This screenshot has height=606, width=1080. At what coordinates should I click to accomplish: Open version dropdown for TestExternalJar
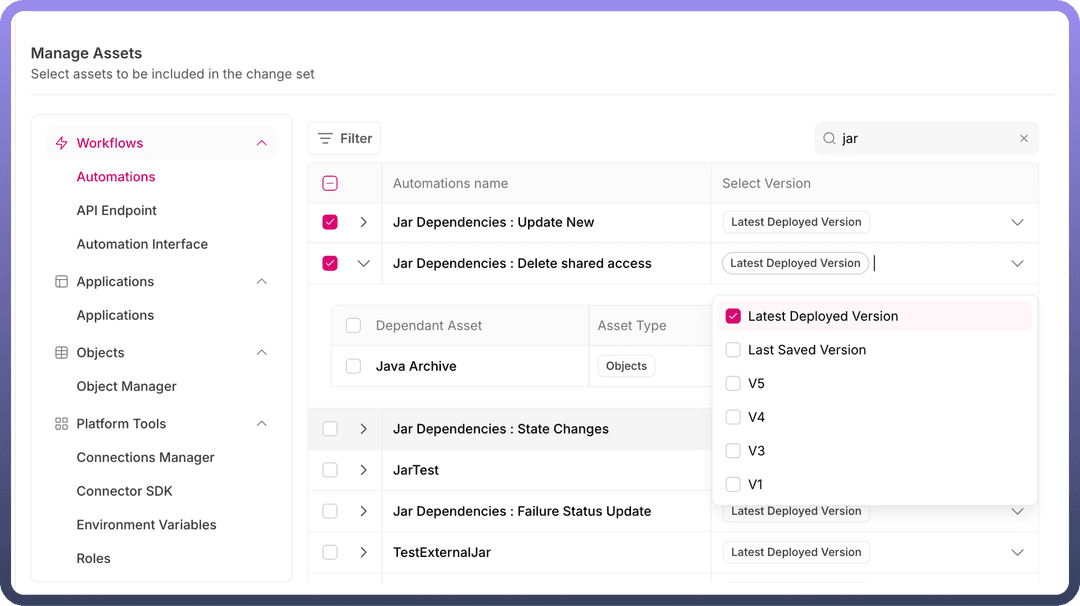(x=1017, y=552)
